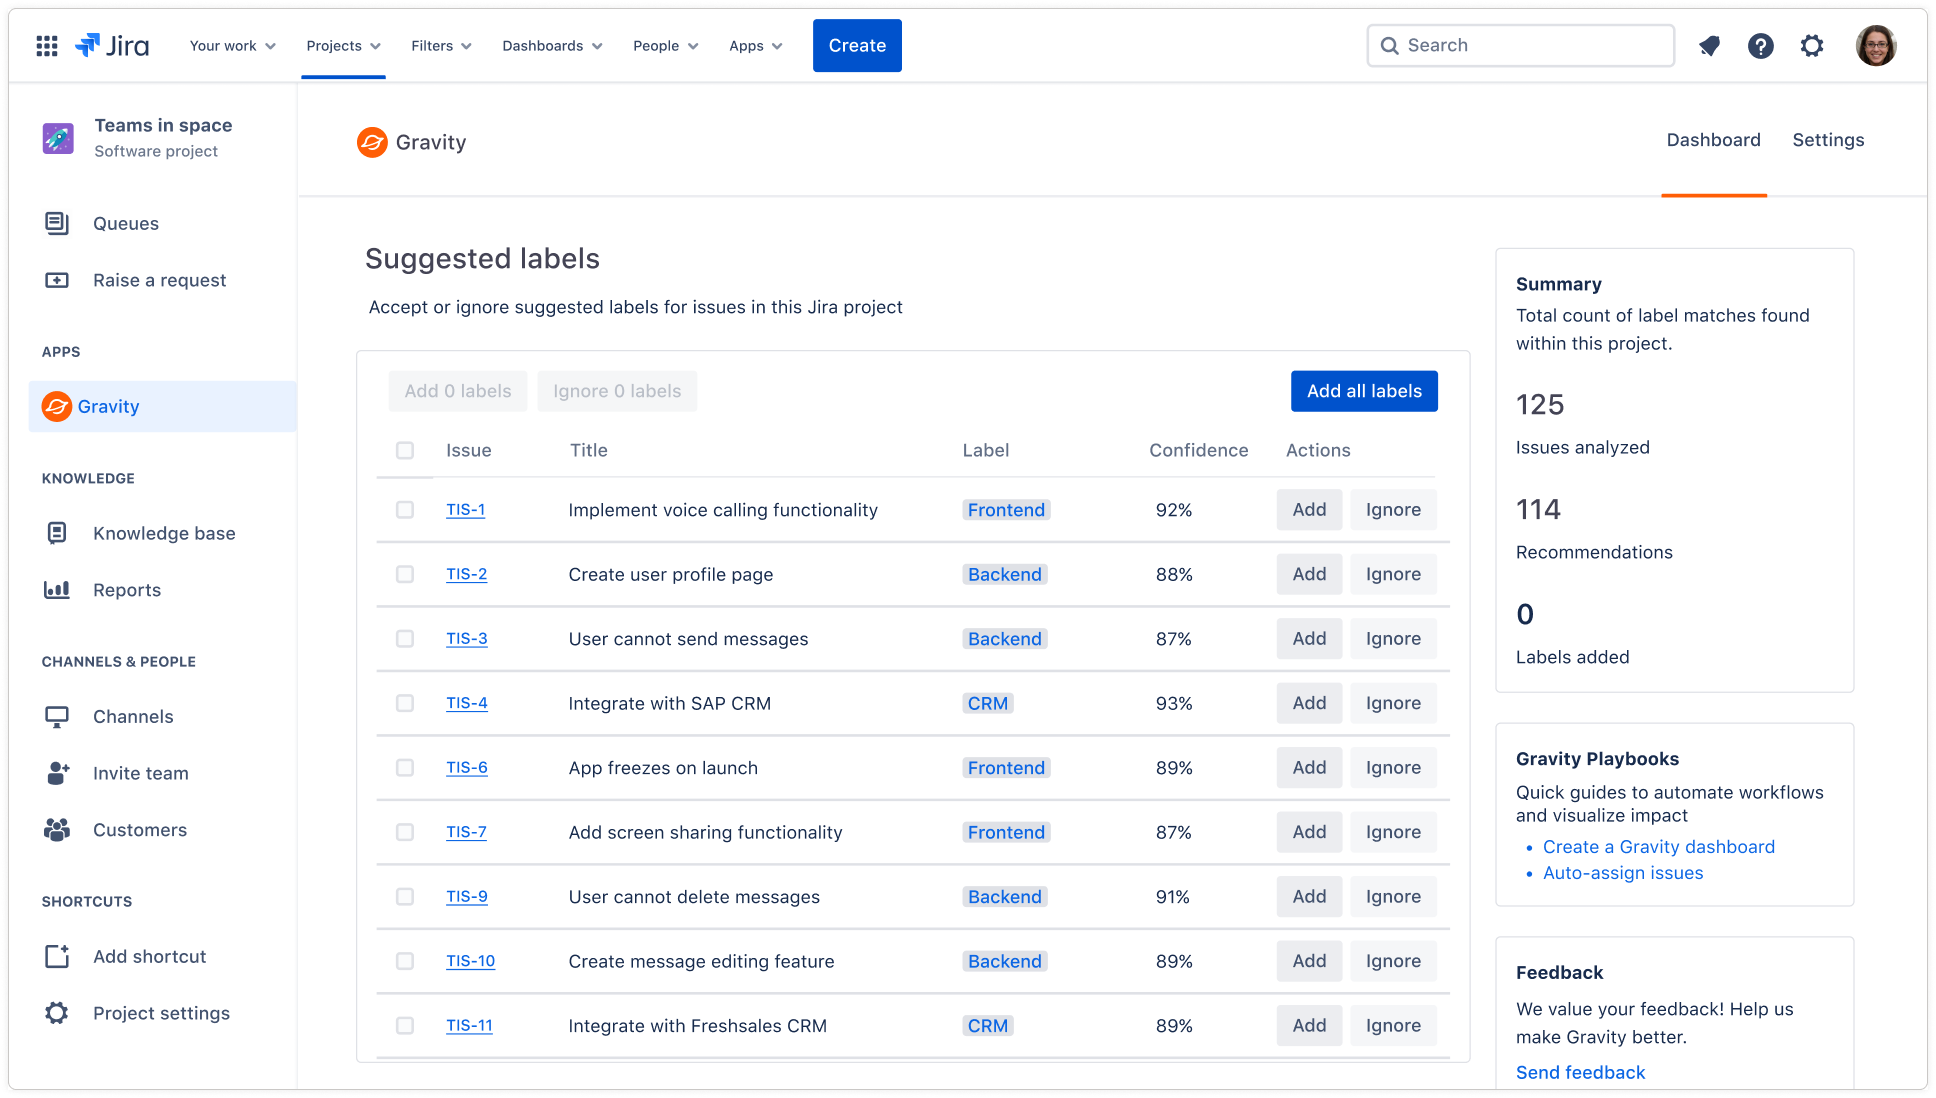Viewport: 1936px width, 1098px height.
Task: Click the Auto-assign issues link
Action: [x=1622, y=873]
